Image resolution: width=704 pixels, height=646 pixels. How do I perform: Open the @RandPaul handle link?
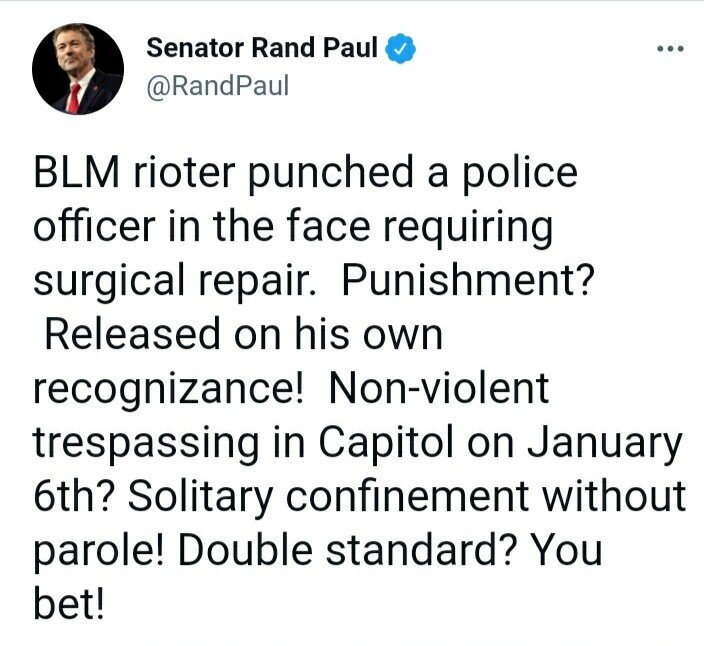tap(218, 86)
